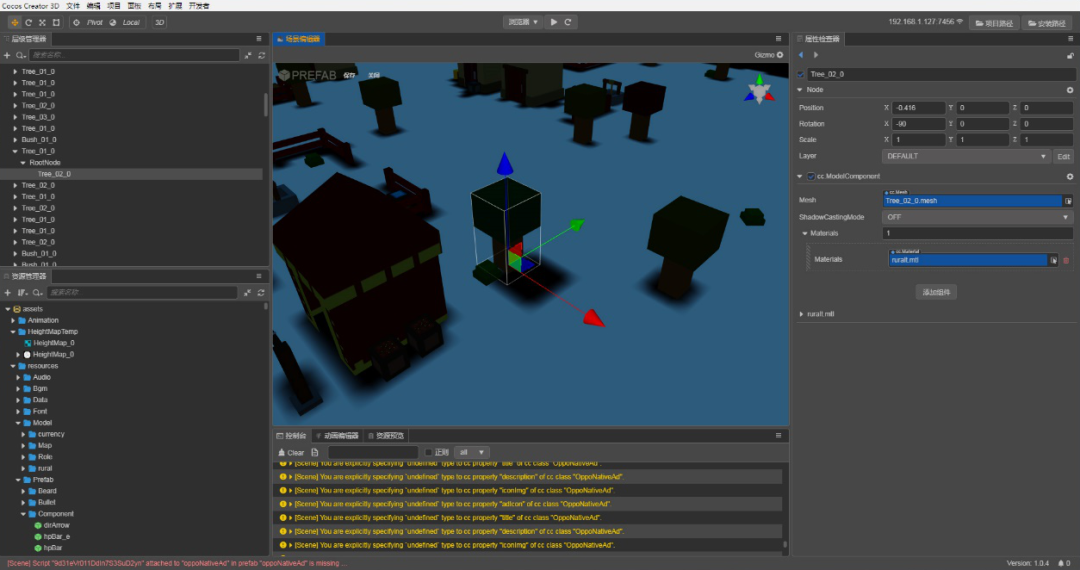Click the Edit button beside Layer

(1063, 156)
